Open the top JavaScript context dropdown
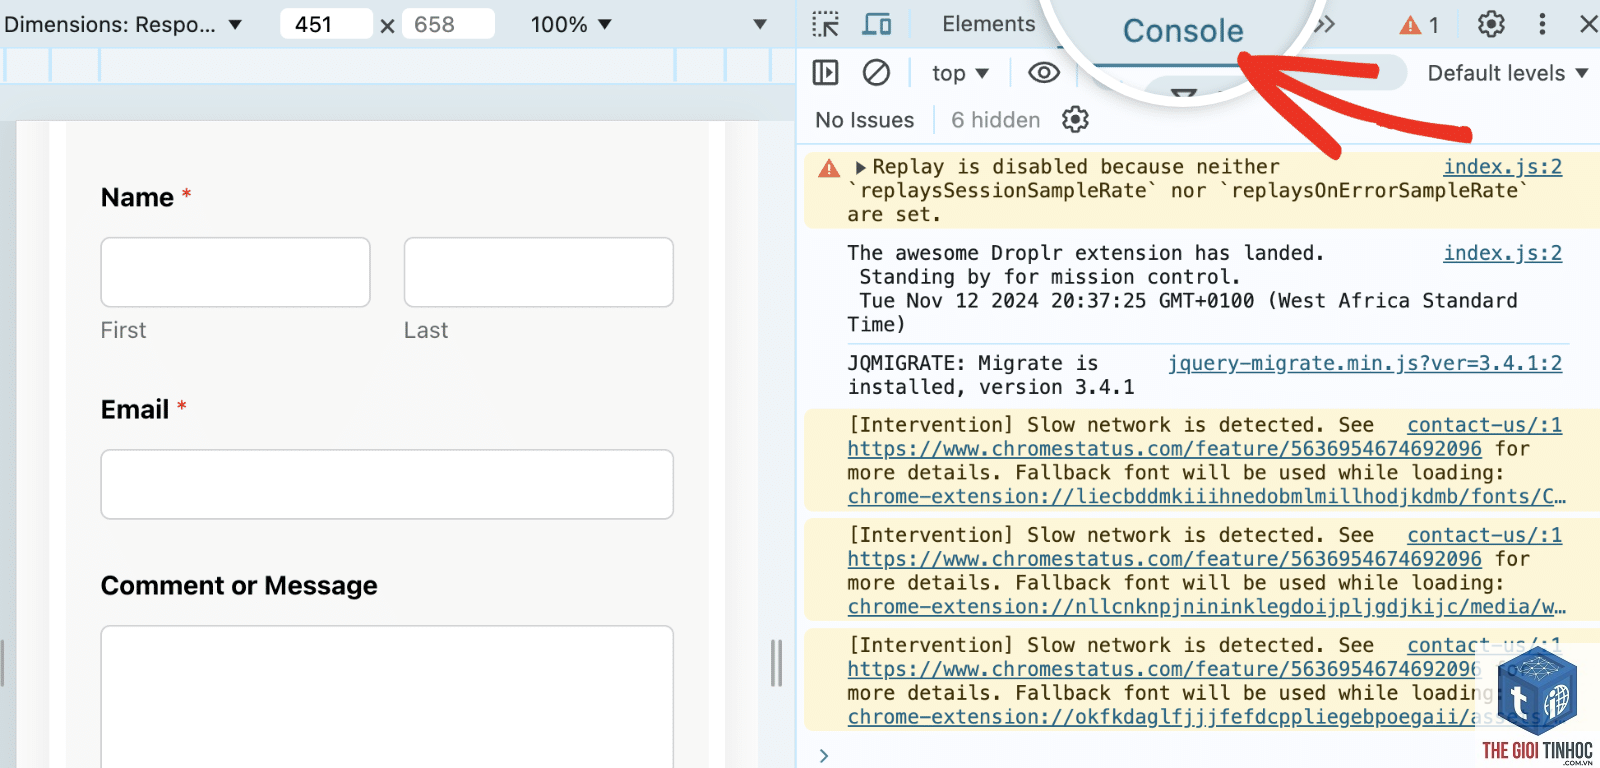 (960, 73)
